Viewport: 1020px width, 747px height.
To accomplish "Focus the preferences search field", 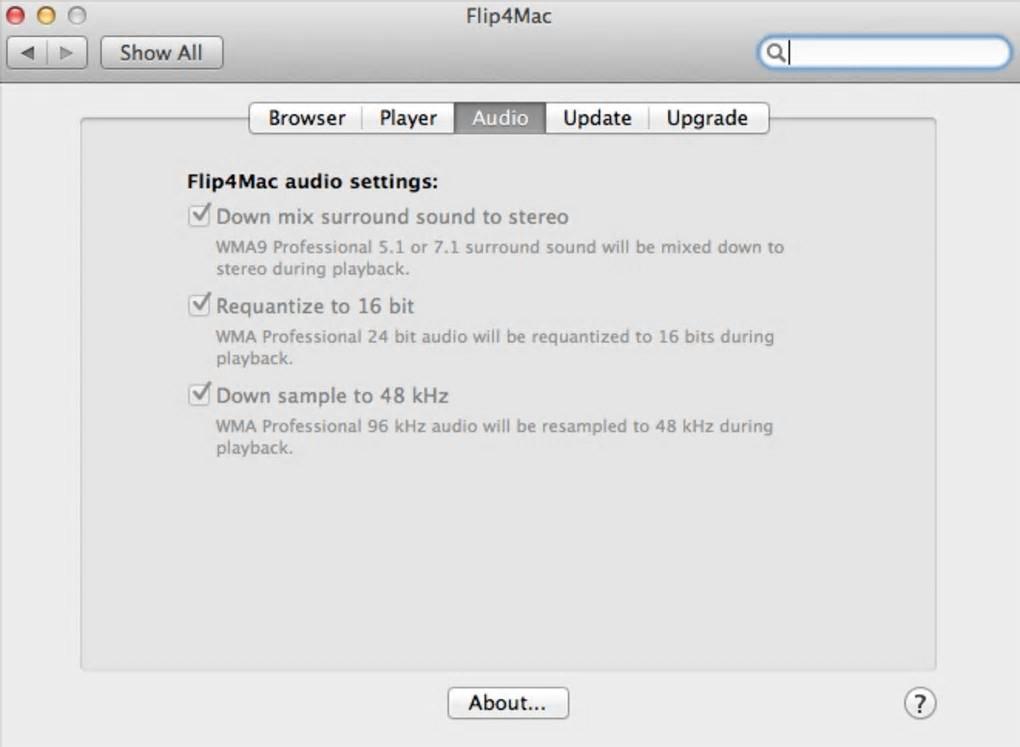I will point(895,53).
